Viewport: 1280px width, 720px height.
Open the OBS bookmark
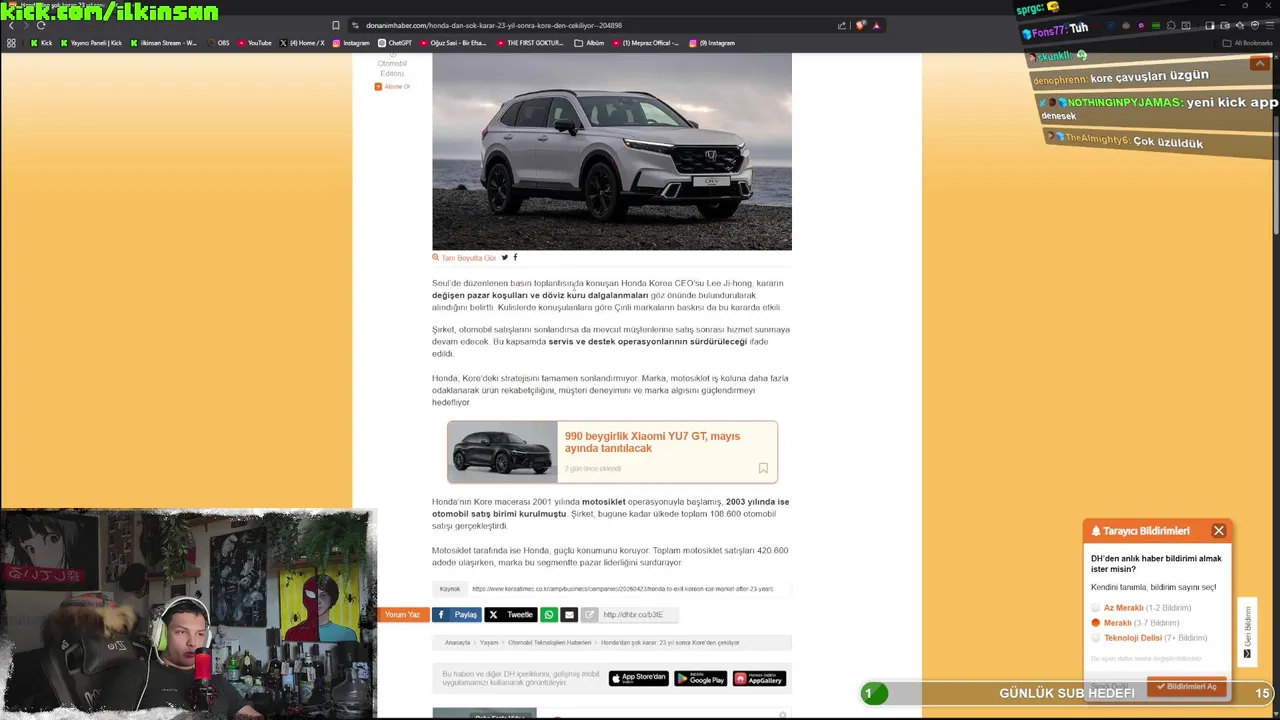pyautogui.click(x=219, y=43)
